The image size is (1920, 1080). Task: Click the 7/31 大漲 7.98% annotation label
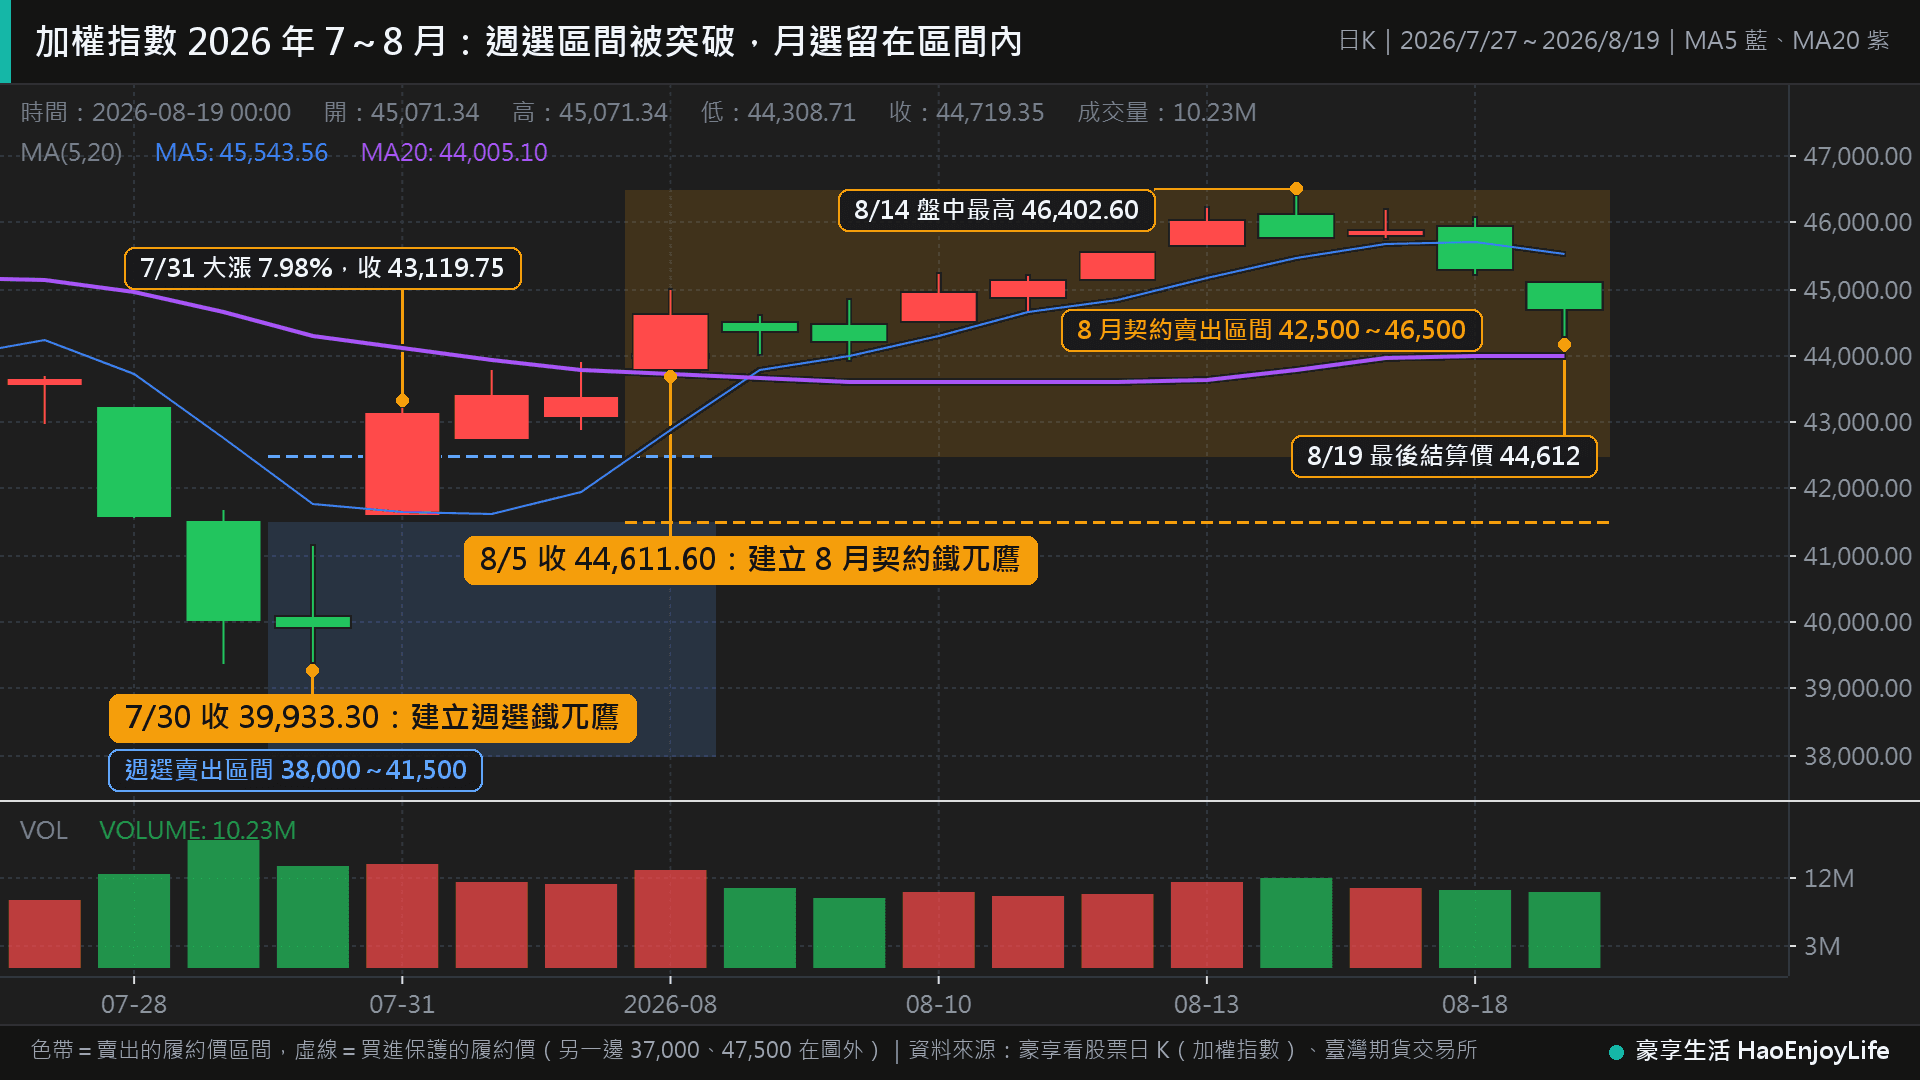coord(322,268)
